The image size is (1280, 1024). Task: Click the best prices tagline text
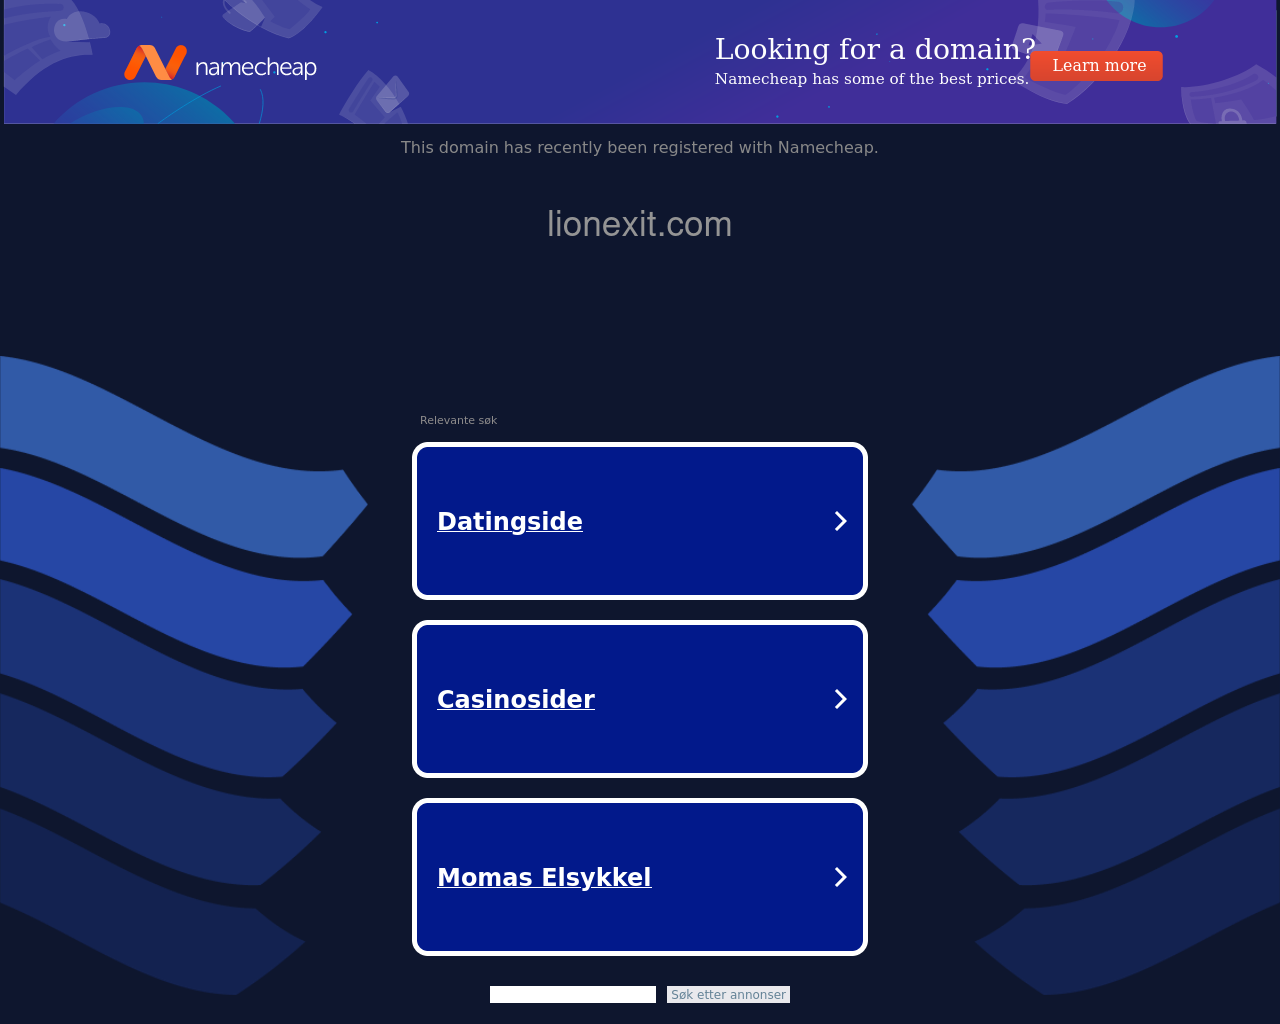tap(871, 79)
